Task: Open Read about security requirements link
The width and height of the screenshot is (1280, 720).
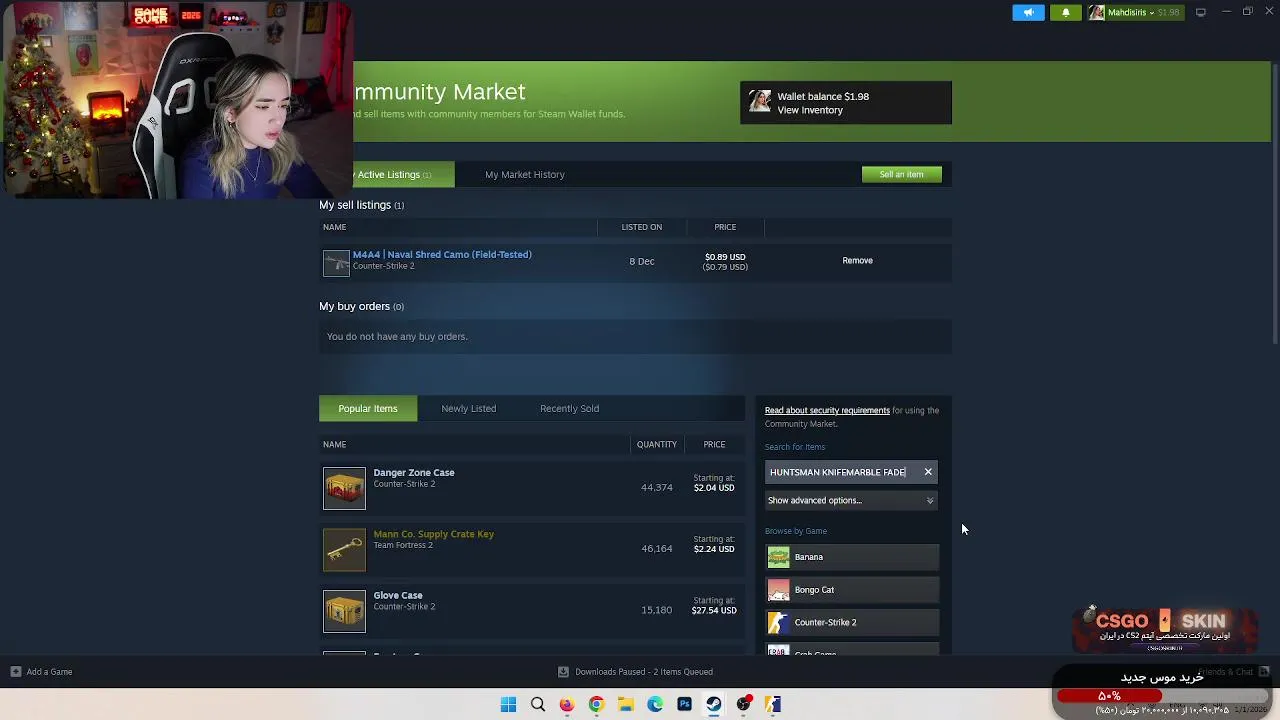Action: (827, 410)
